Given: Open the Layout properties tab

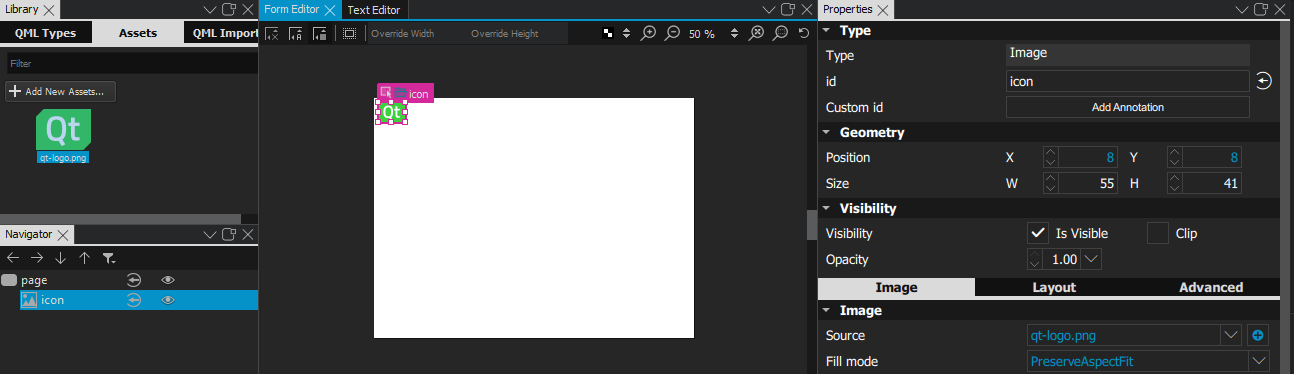Looking at the screenshot, I should pyautogui.click(x=1054, y=287).
